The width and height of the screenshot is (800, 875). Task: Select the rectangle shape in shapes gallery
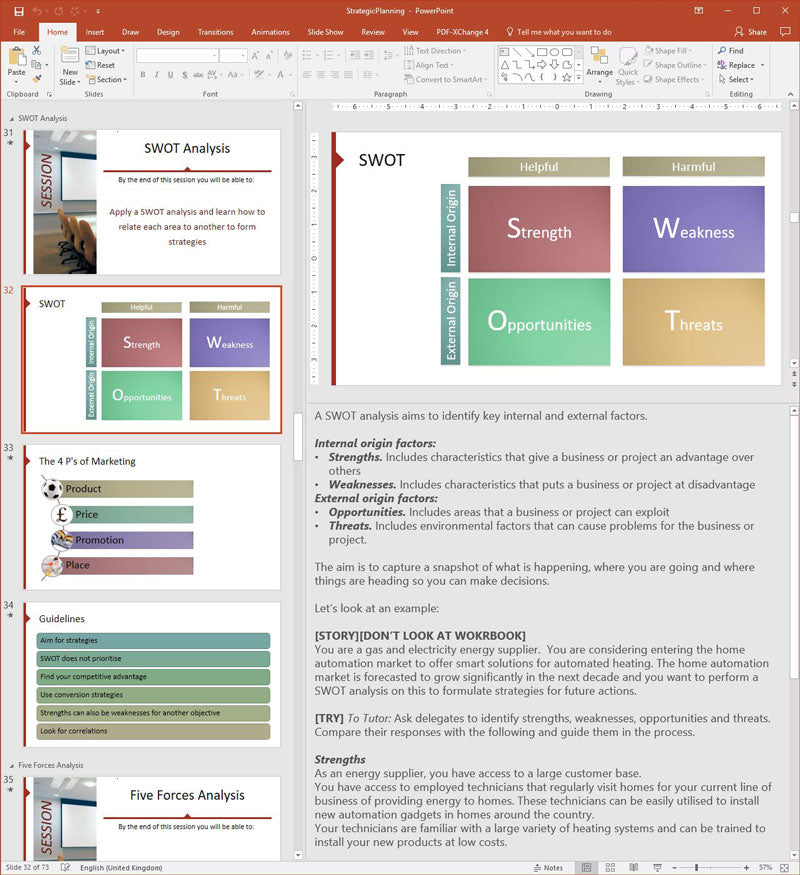pos(542,52)
